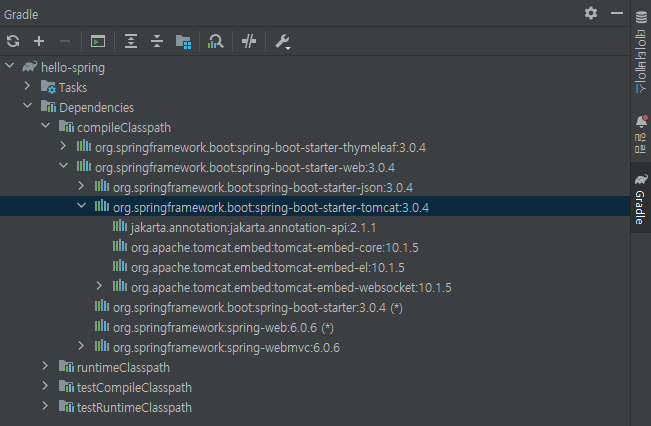651x426 pixels.
Task: Expand spring-boot-starter-json dependency
Action: coord(81,185)
